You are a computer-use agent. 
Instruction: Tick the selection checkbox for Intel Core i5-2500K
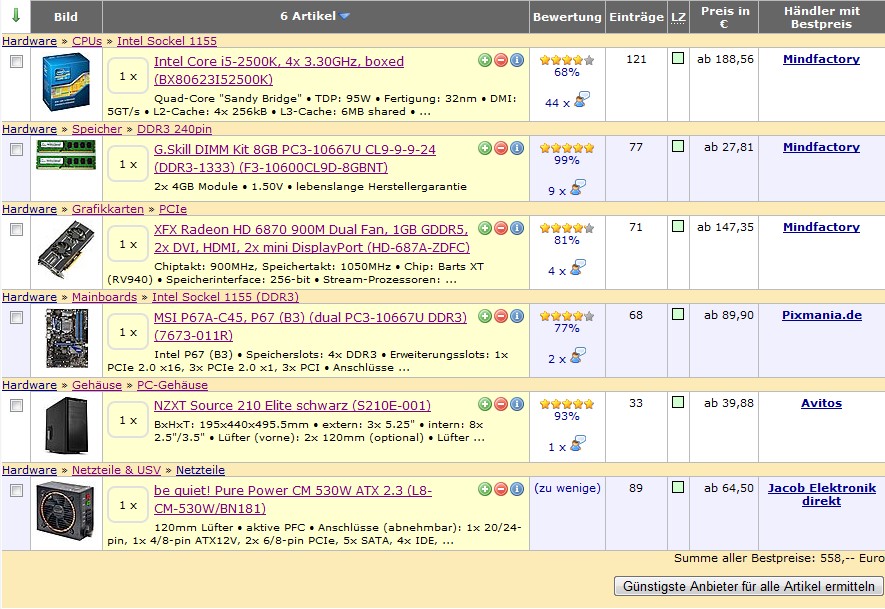16,61
